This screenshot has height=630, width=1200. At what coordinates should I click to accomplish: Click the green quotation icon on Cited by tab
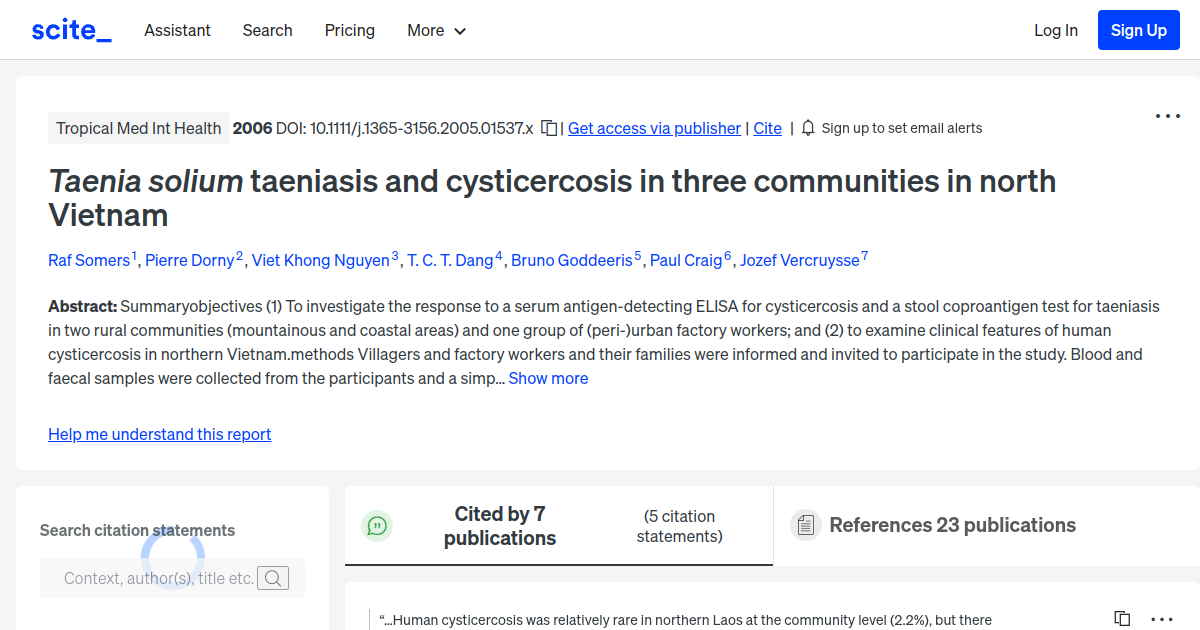377,525
